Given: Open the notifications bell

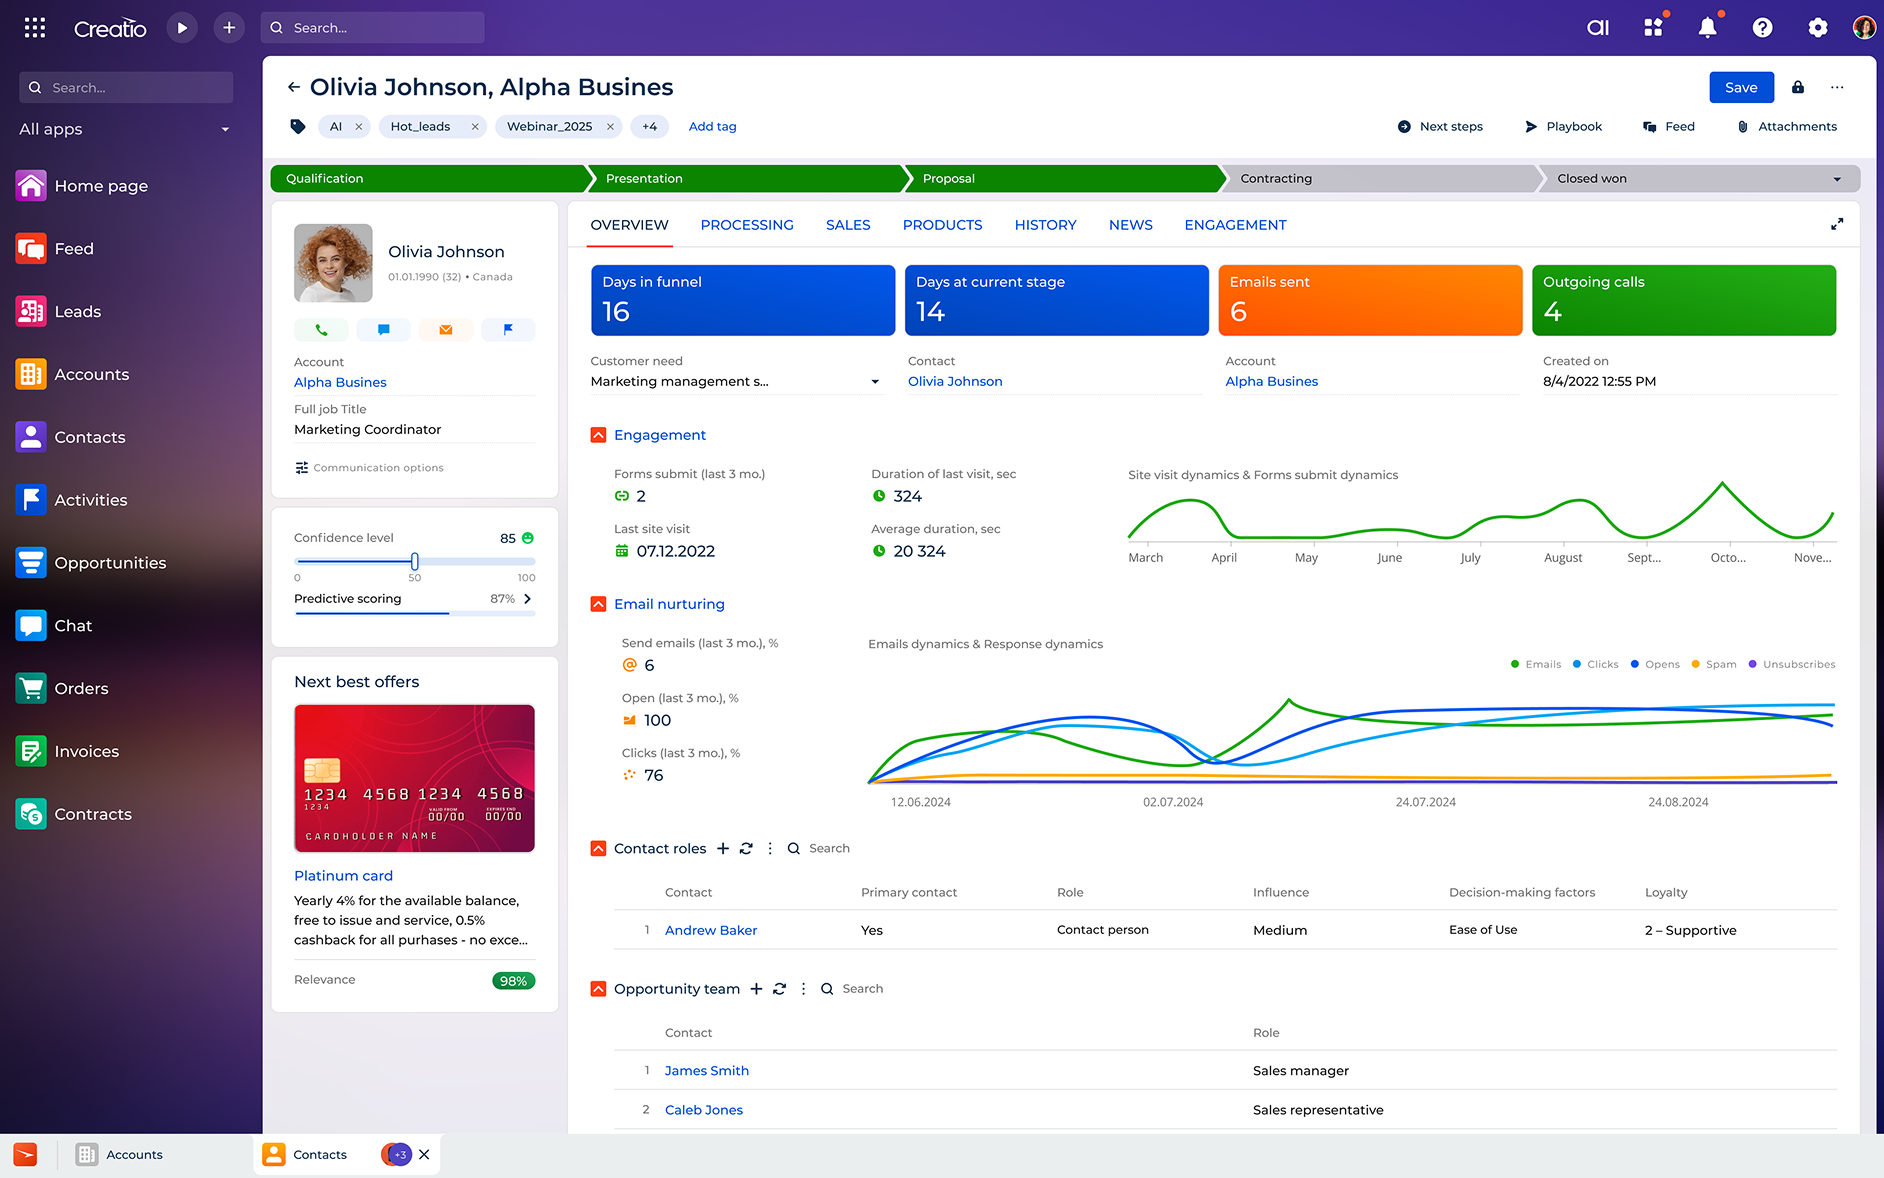Looking at the screenshot, I should [1707, 27].
